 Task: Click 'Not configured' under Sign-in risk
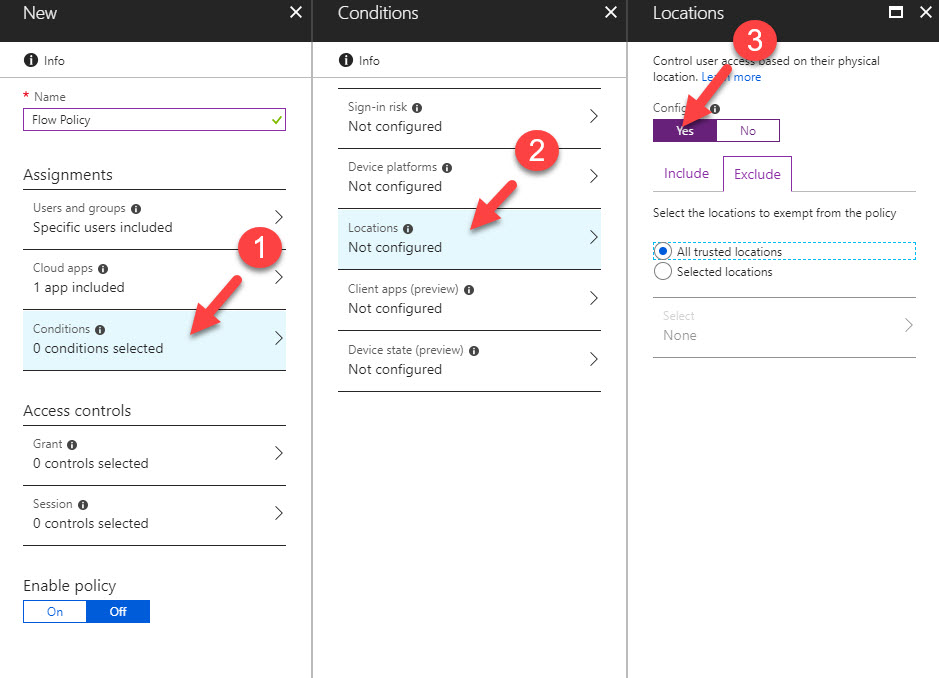395,126
